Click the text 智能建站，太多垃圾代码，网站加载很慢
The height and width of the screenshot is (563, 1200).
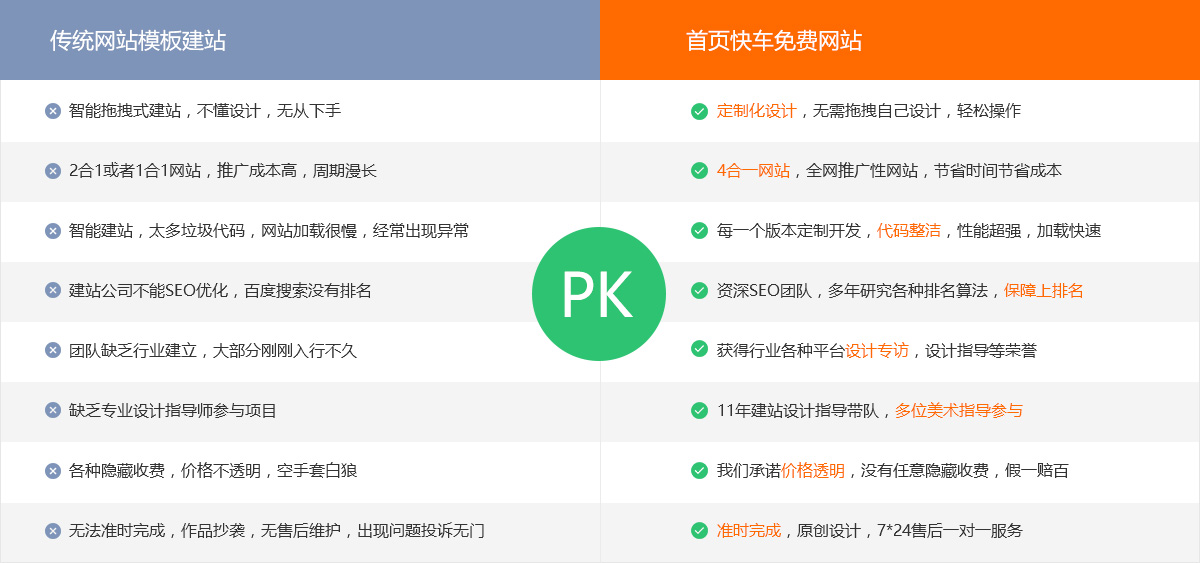pyautogui.click(x=213, y=231)
